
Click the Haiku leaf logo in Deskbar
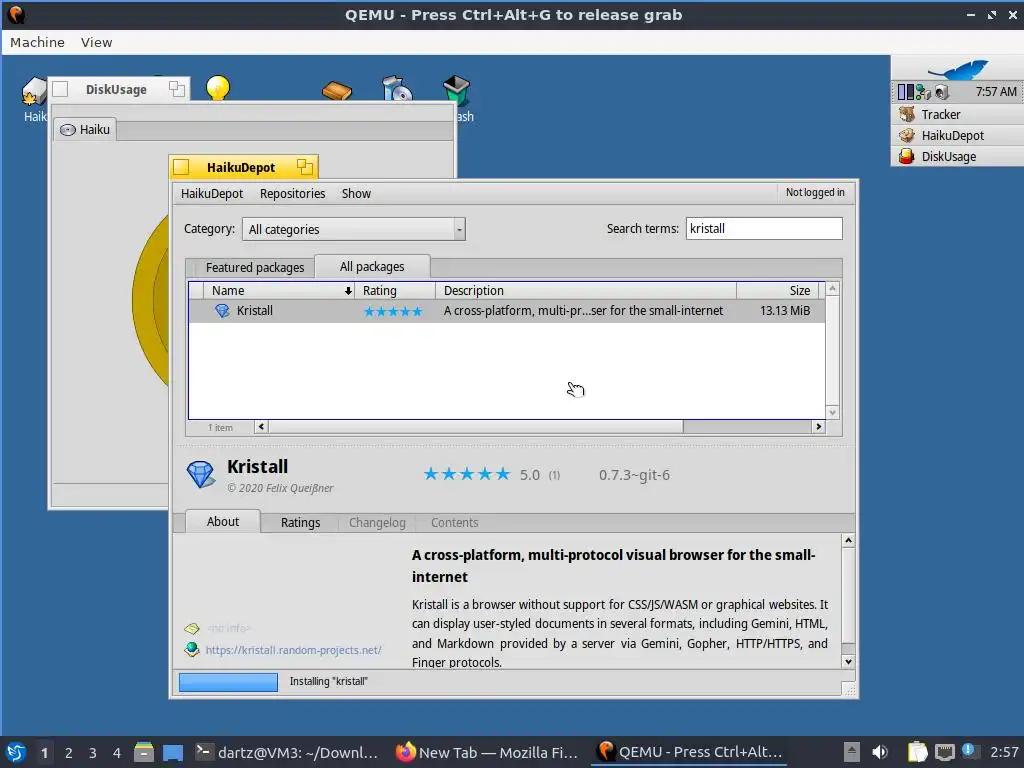coord(959,69)
